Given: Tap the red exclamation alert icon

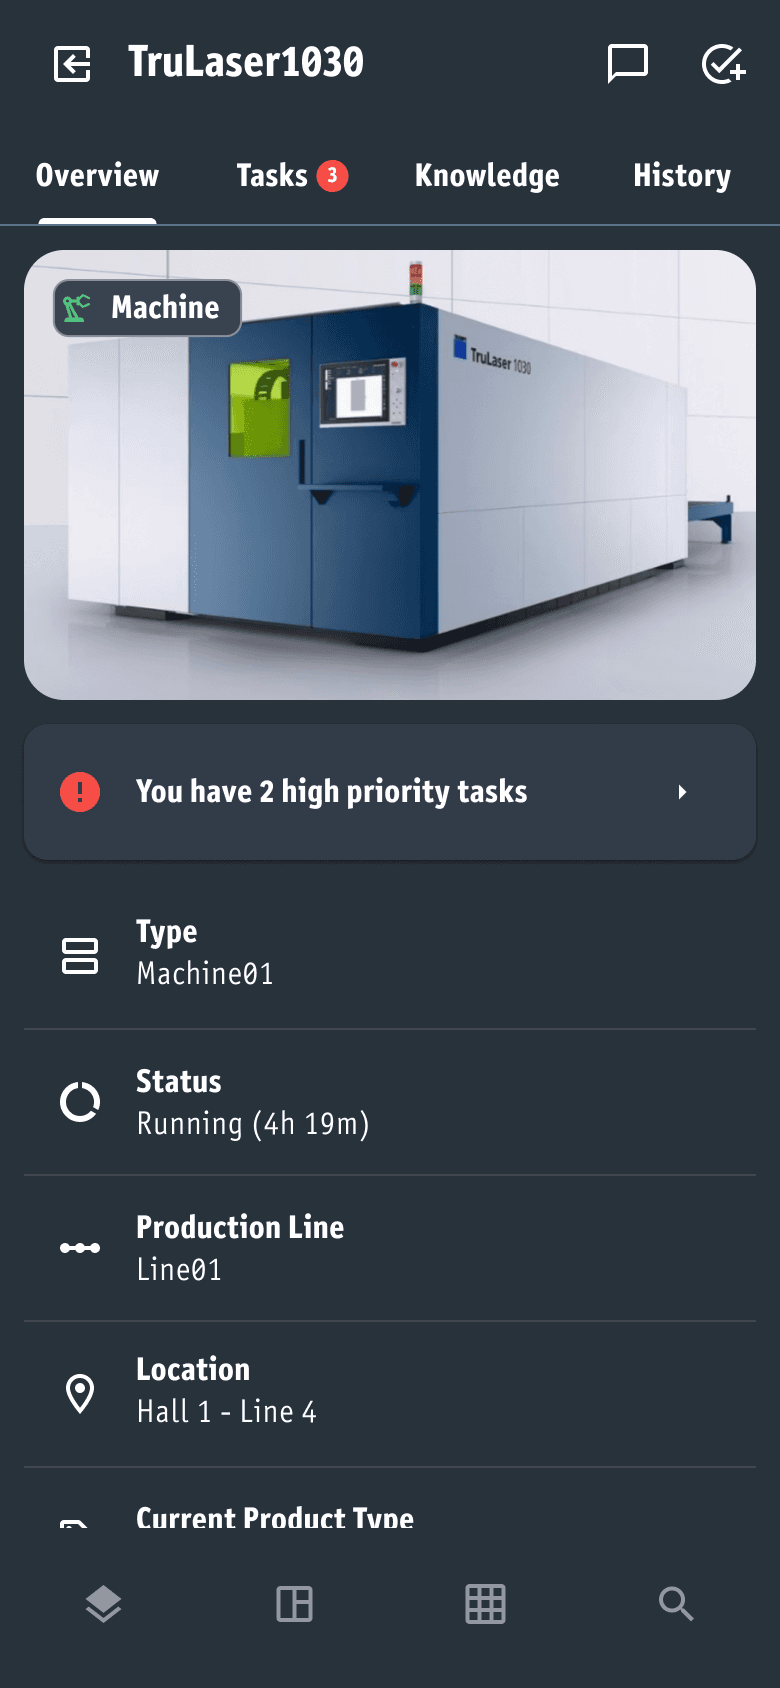Looking at the screenshot, I should click(x=79, y=791).
